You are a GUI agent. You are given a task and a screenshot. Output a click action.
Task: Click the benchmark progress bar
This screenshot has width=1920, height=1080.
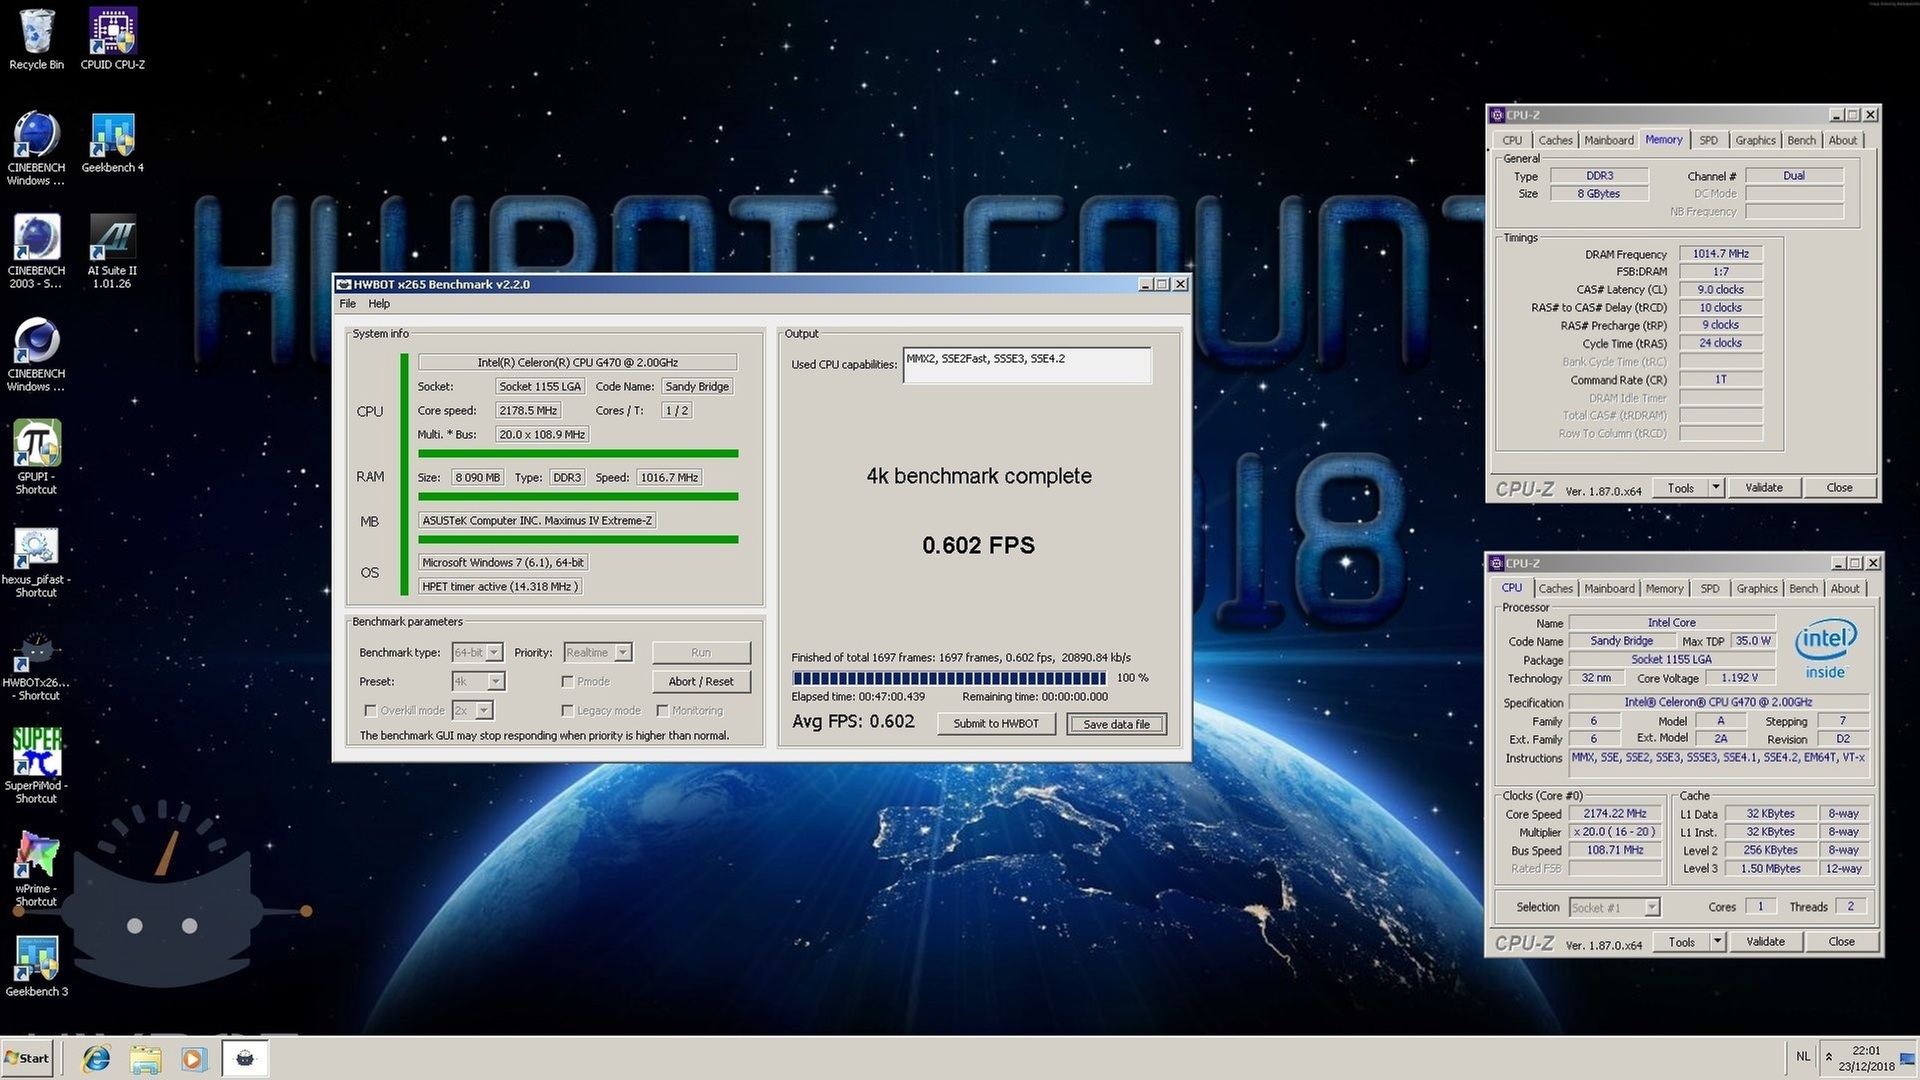pos(948,677)
